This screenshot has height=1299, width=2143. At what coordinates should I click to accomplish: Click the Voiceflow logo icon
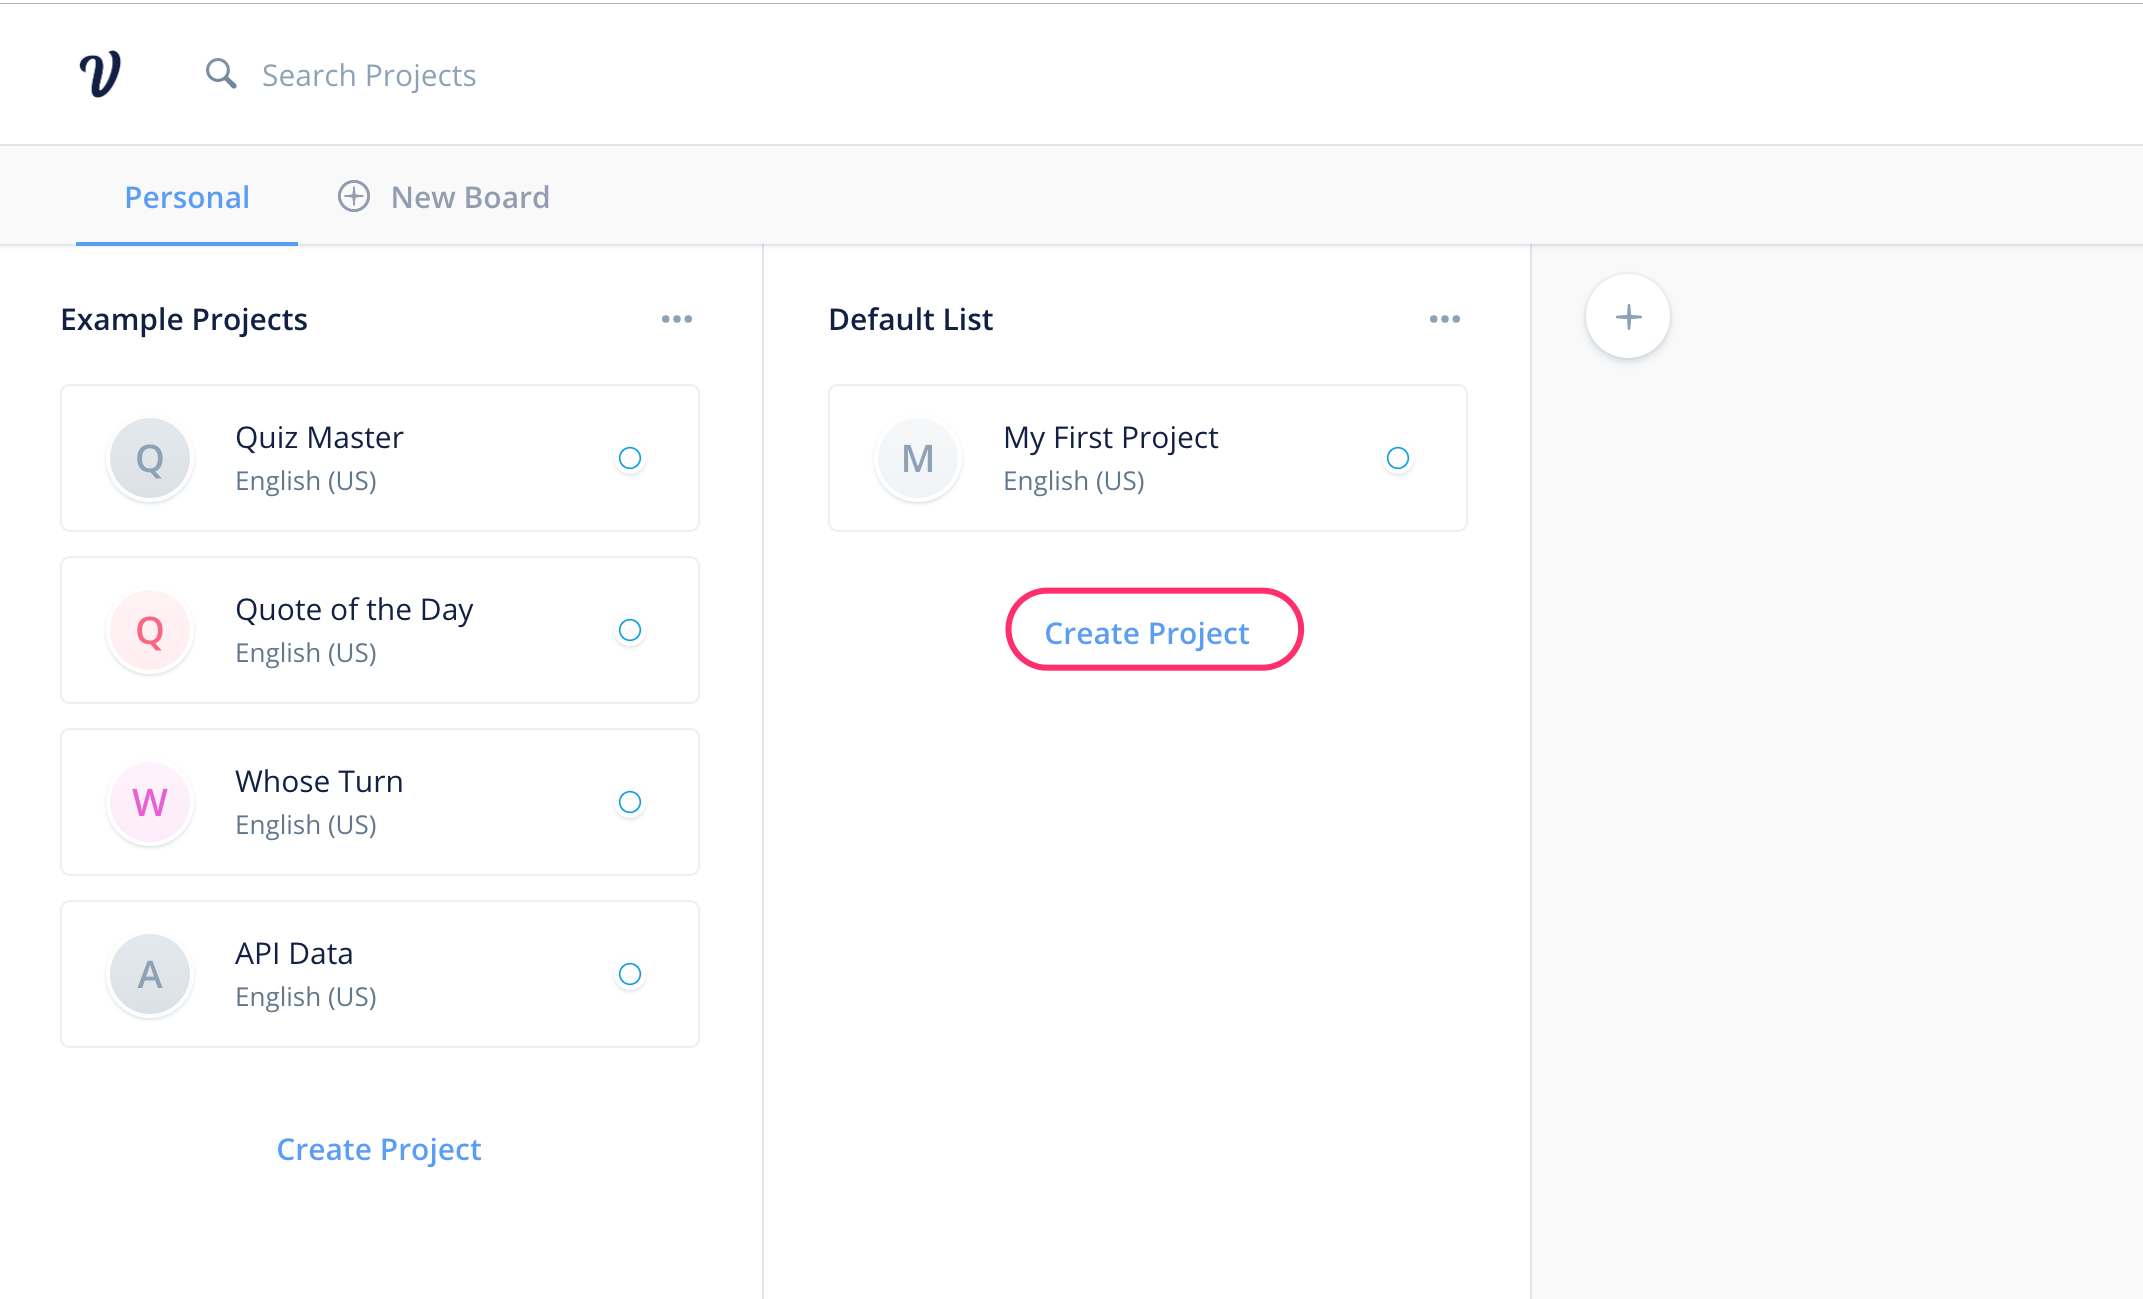tap(100, 74)
